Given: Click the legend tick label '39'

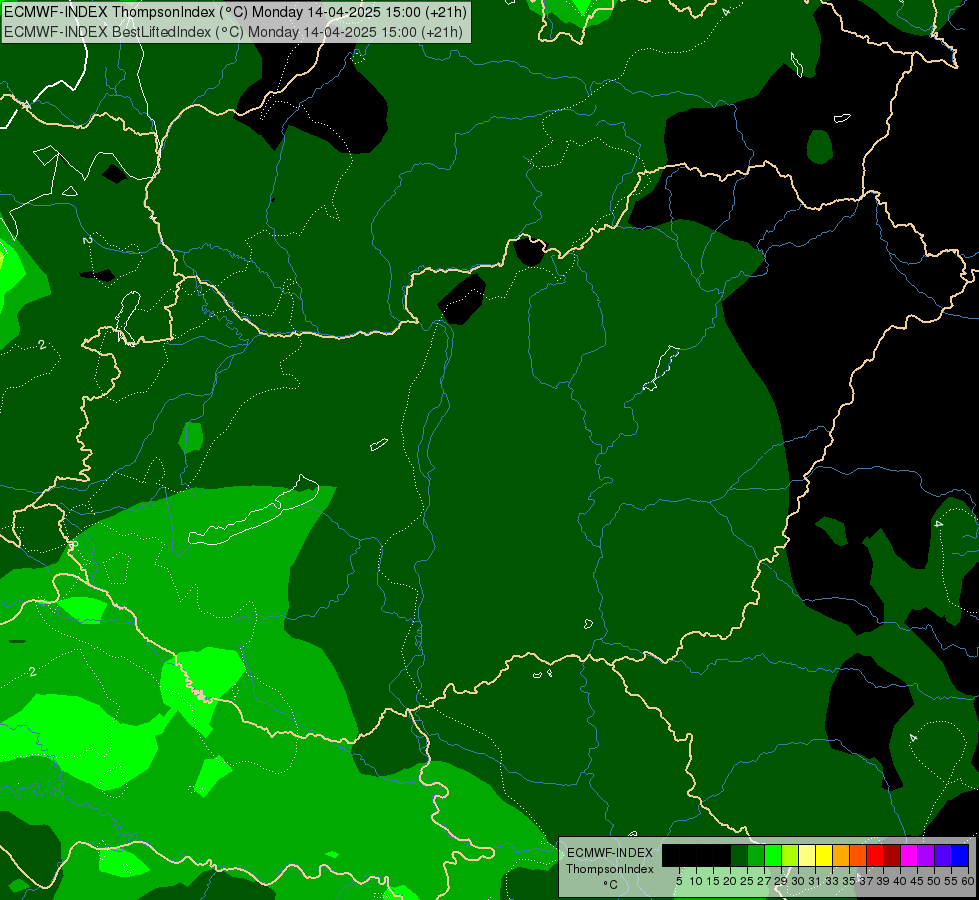Looking at the screenshot, I should (x=883, y=881).
